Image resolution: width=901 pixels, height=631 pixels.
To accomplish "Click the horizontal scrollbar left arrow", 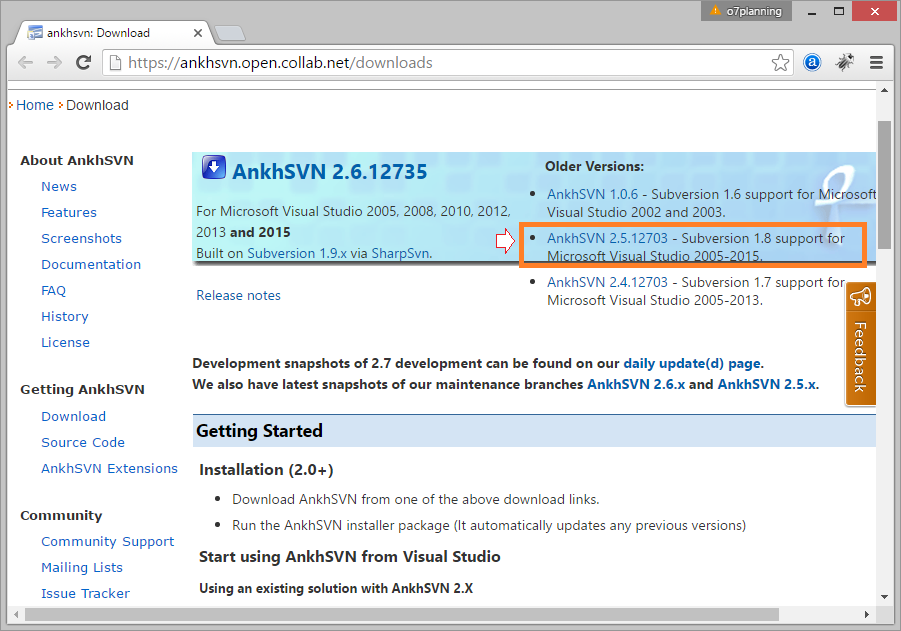I will click(16, 614).
